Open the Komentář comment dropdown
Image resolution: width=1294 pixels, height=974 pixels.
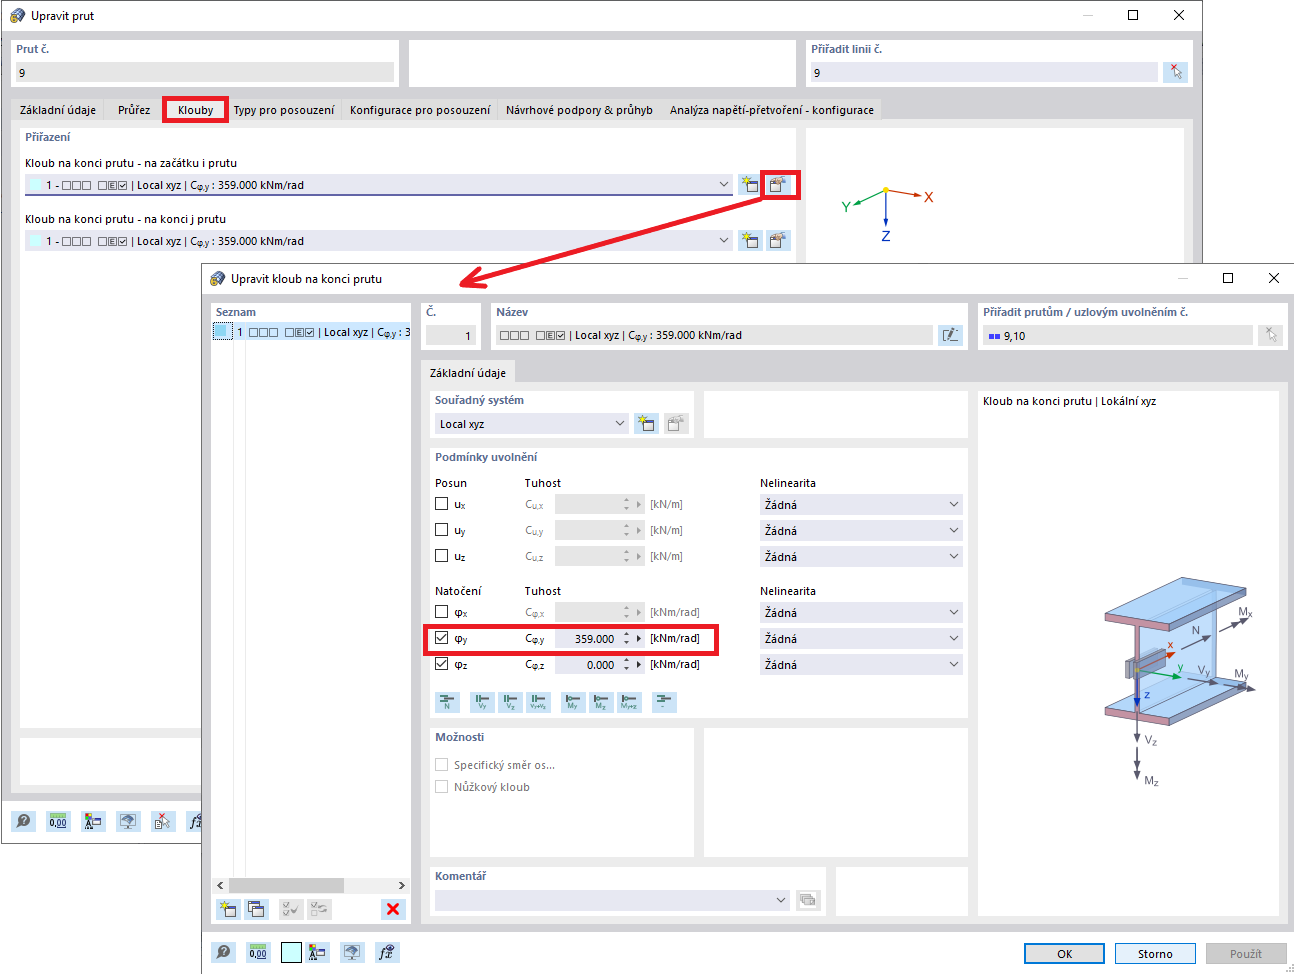tap(612, 900)
